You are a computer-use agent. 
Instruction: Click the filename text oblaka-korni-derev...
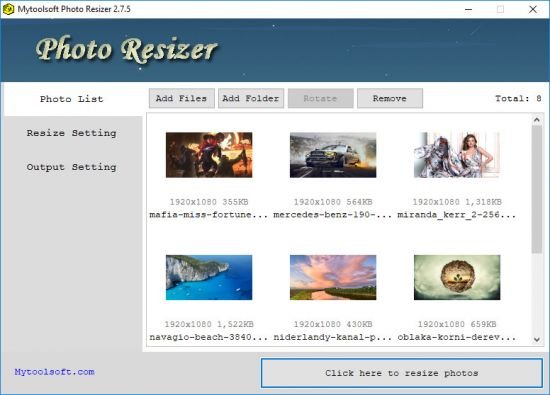pos(457,337)
